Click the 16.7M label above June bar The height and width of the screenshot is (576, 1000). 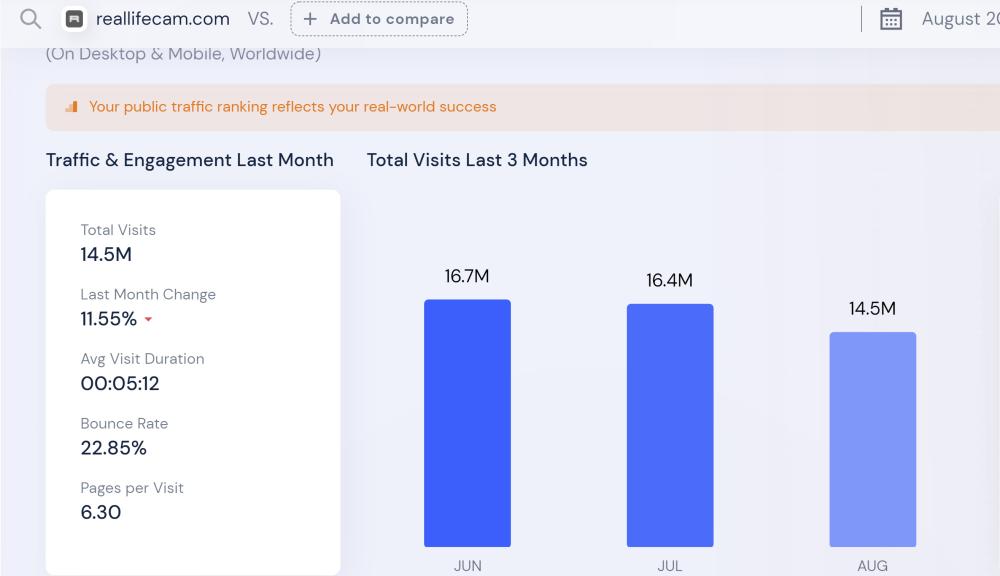[467, 276]
